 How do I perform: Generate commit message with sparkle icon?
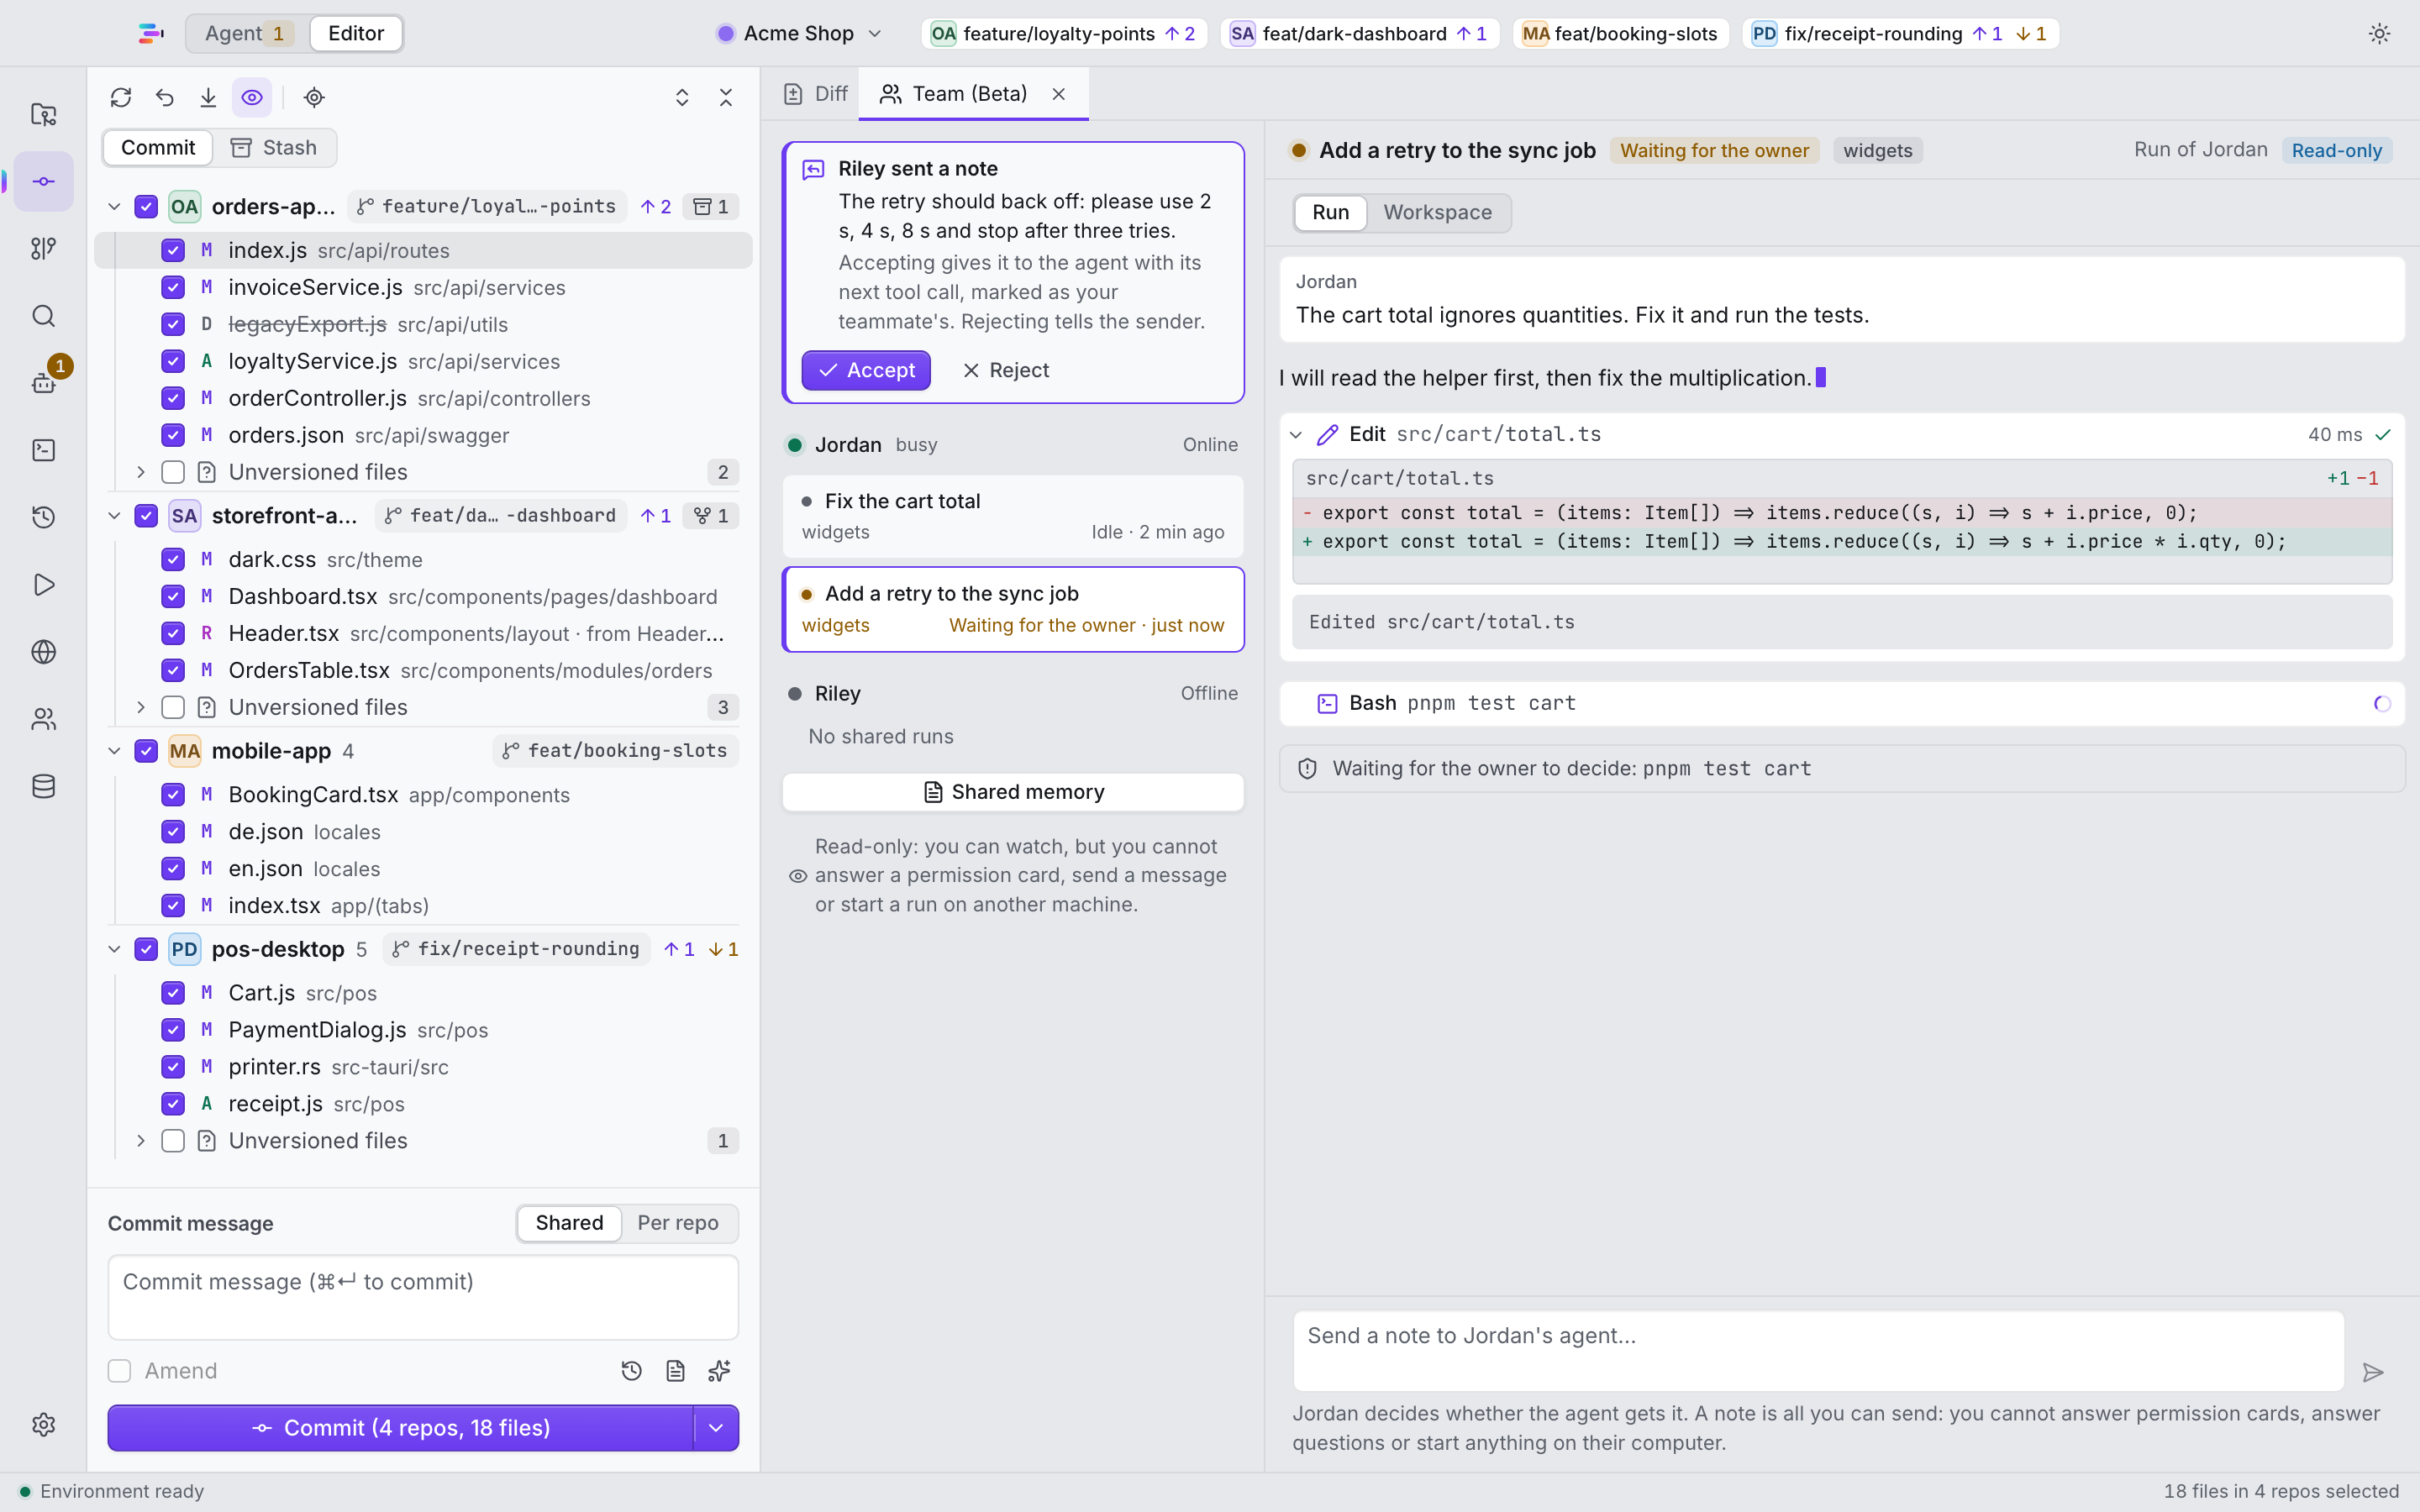(719, 1371)
